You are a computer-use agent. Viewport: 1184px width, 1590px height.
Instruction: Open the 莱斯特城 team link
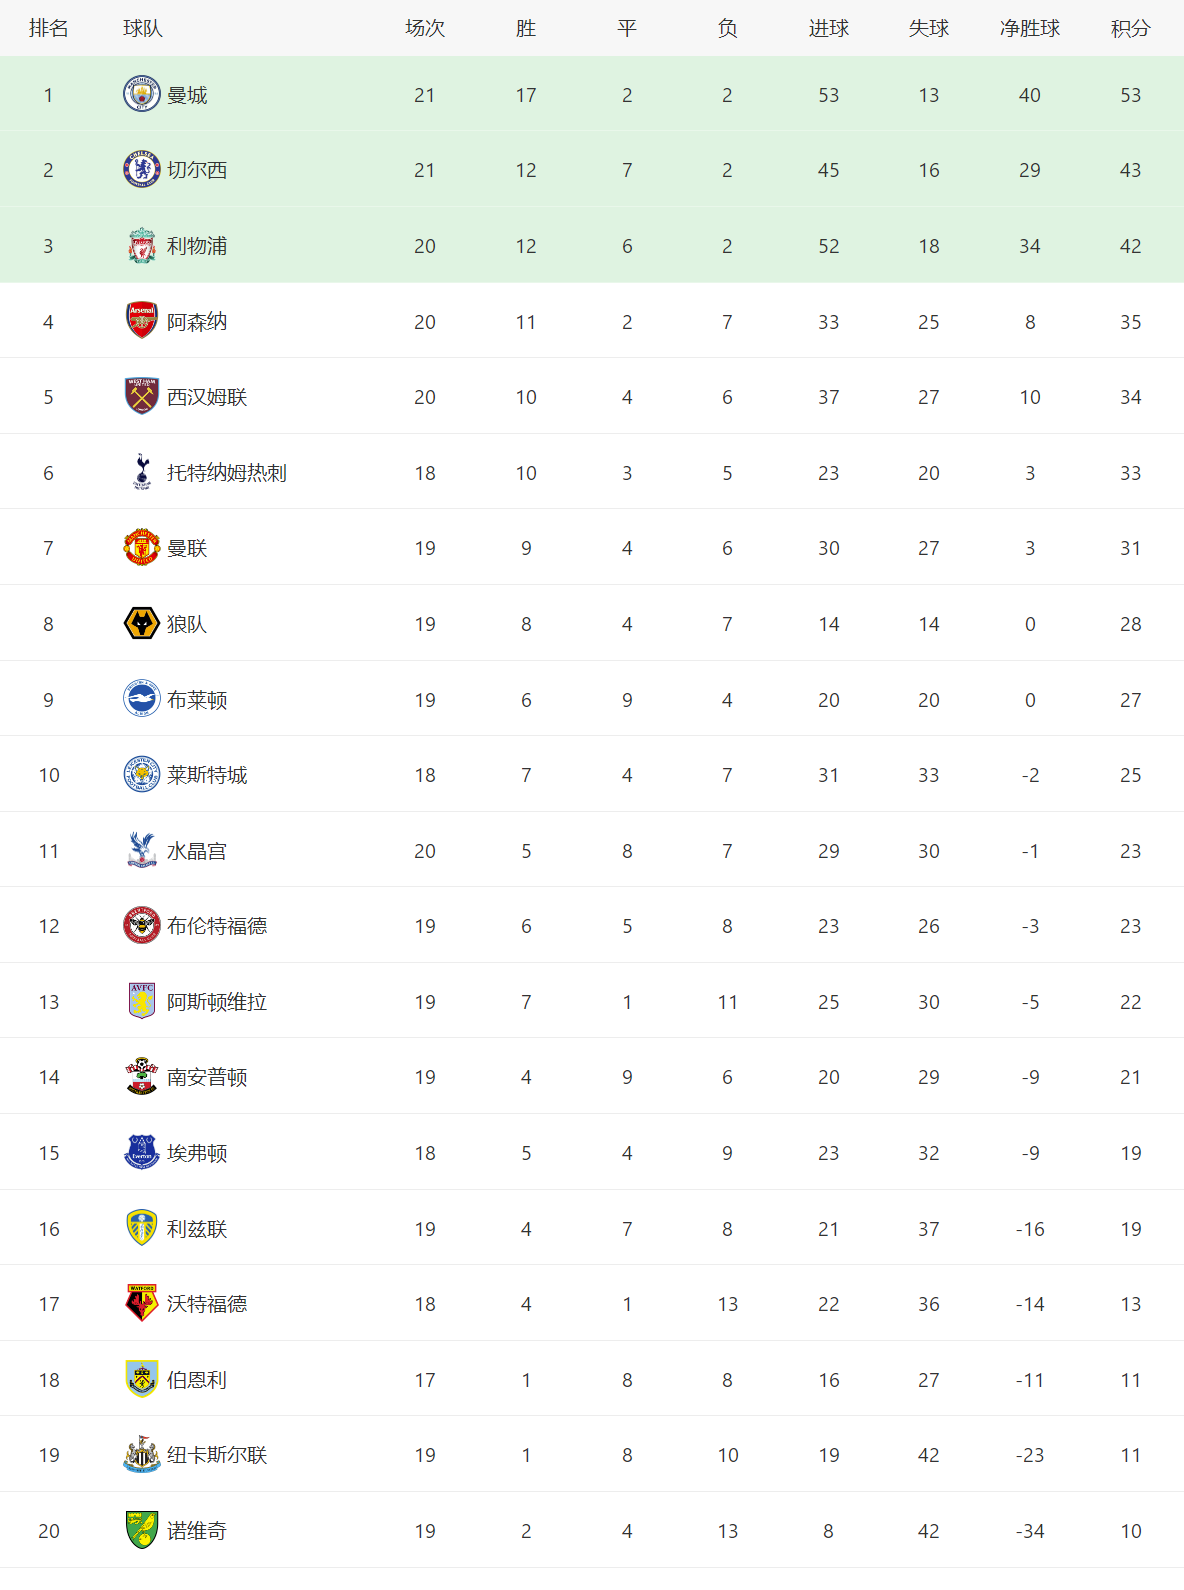coord(207,775)
